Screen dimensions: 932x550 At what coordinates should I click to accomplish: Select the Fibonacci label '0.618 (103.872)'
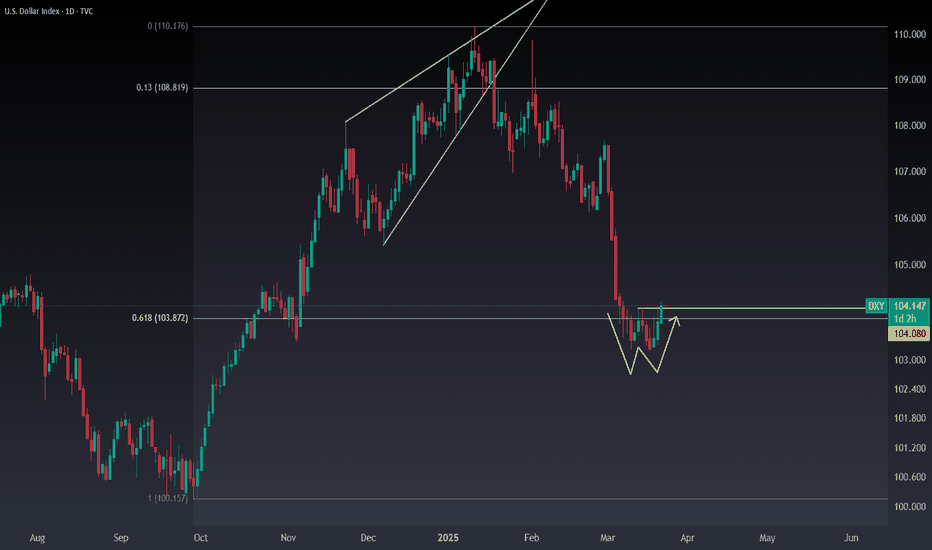(x=160, y=318)
